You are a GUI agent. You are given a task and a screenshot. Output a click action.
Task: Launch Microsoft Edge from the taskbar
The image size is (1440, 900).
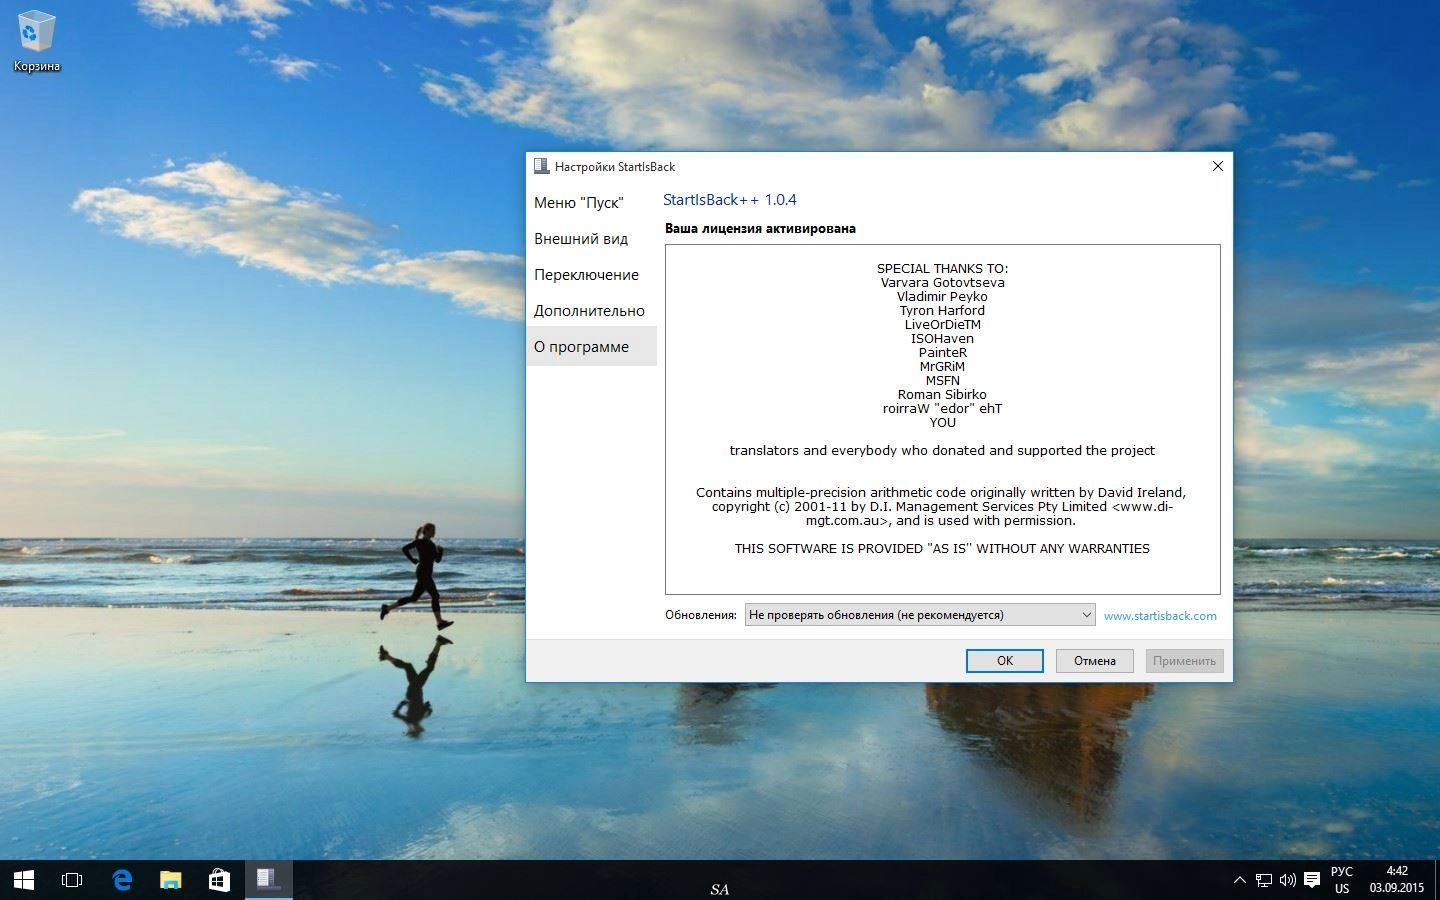(x=122, y=880)
